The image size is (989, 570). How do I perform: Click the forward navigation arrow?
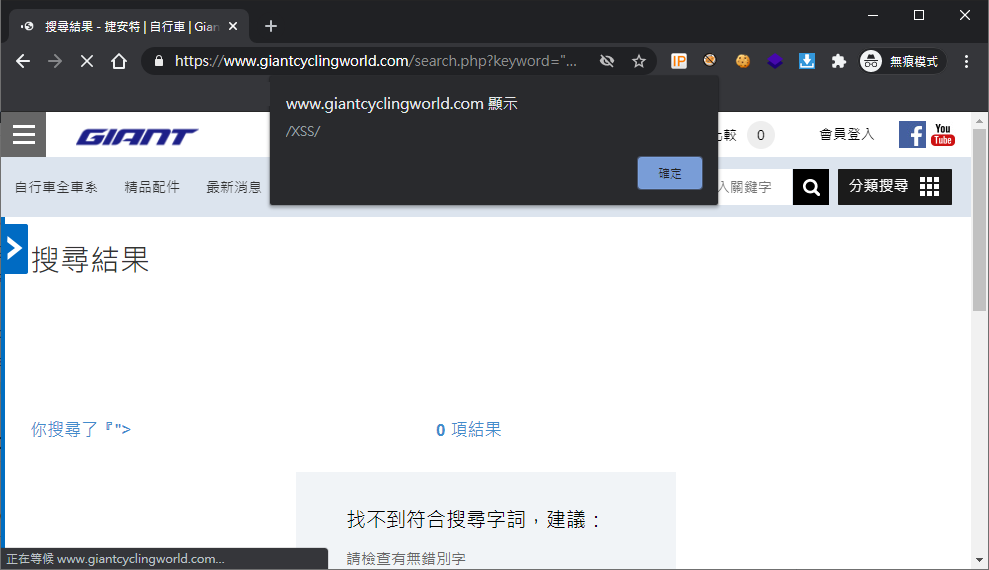point(55,61)
